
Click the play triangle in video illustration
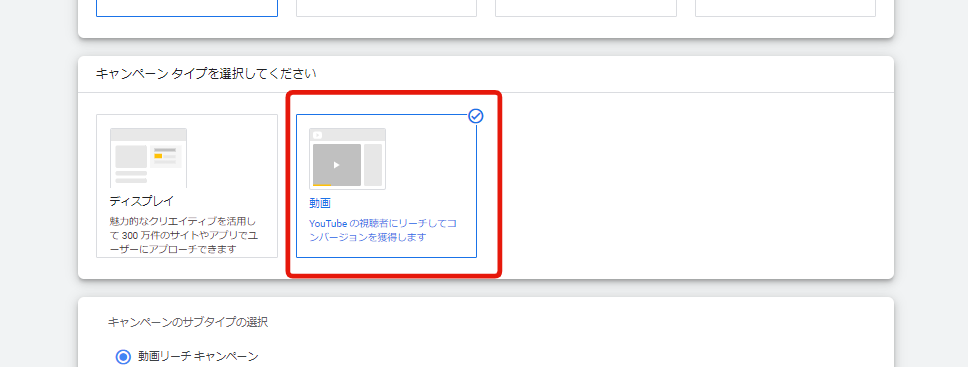(x=336, y=165)
